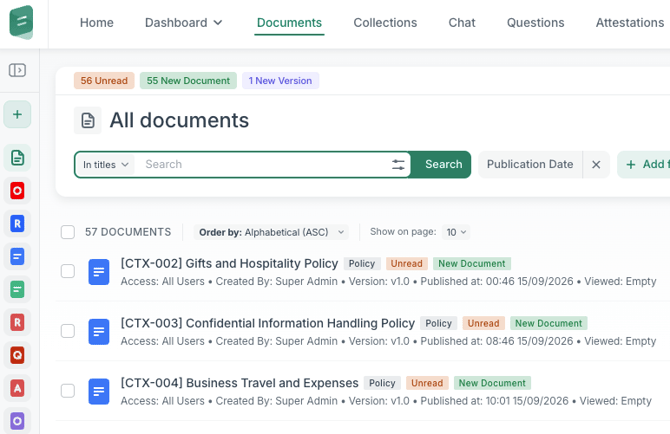Open the red A sidebar icon
Image resolution: width=670 pixels, height=434 pixels.
coord(18,388)
